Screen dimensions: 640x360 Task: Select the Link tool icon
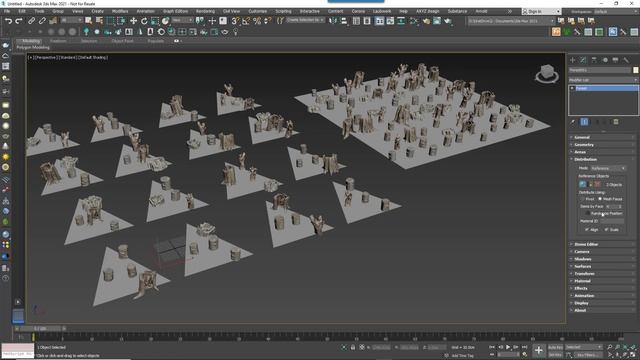click(x=31, y=20)
